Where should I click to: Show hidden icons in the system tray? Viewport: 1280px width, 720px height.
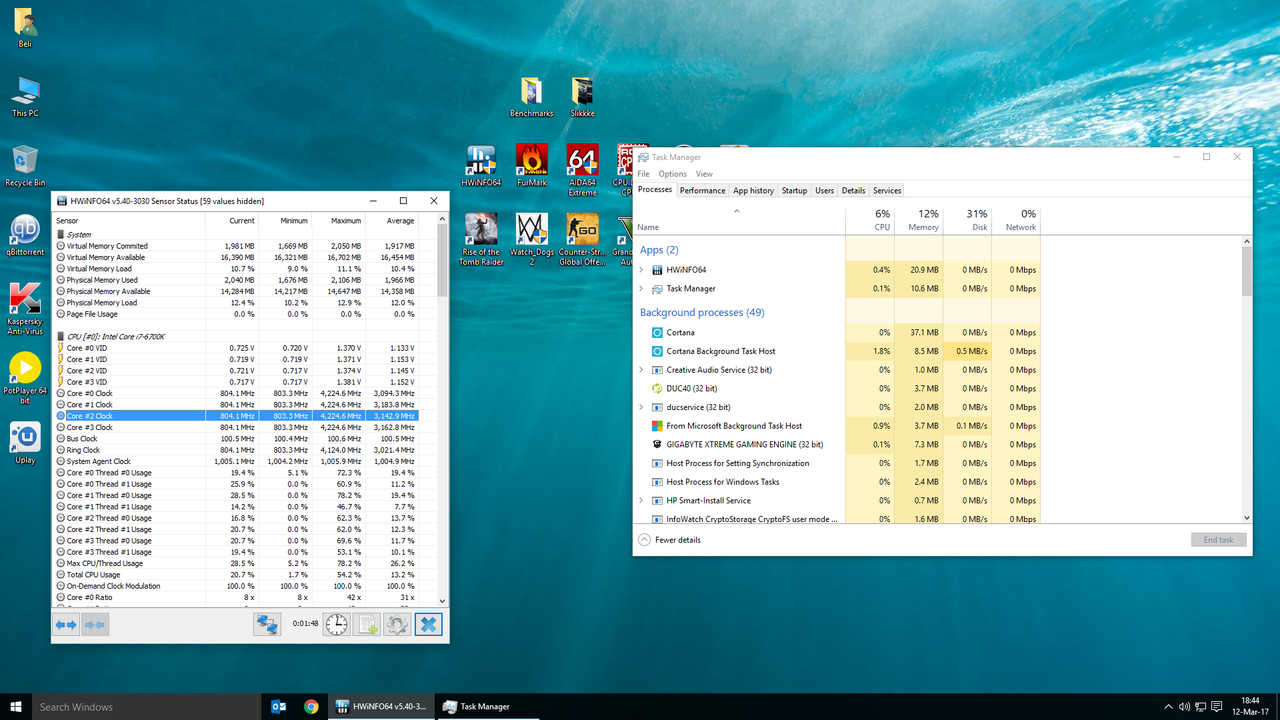[x=1168, y=707]
